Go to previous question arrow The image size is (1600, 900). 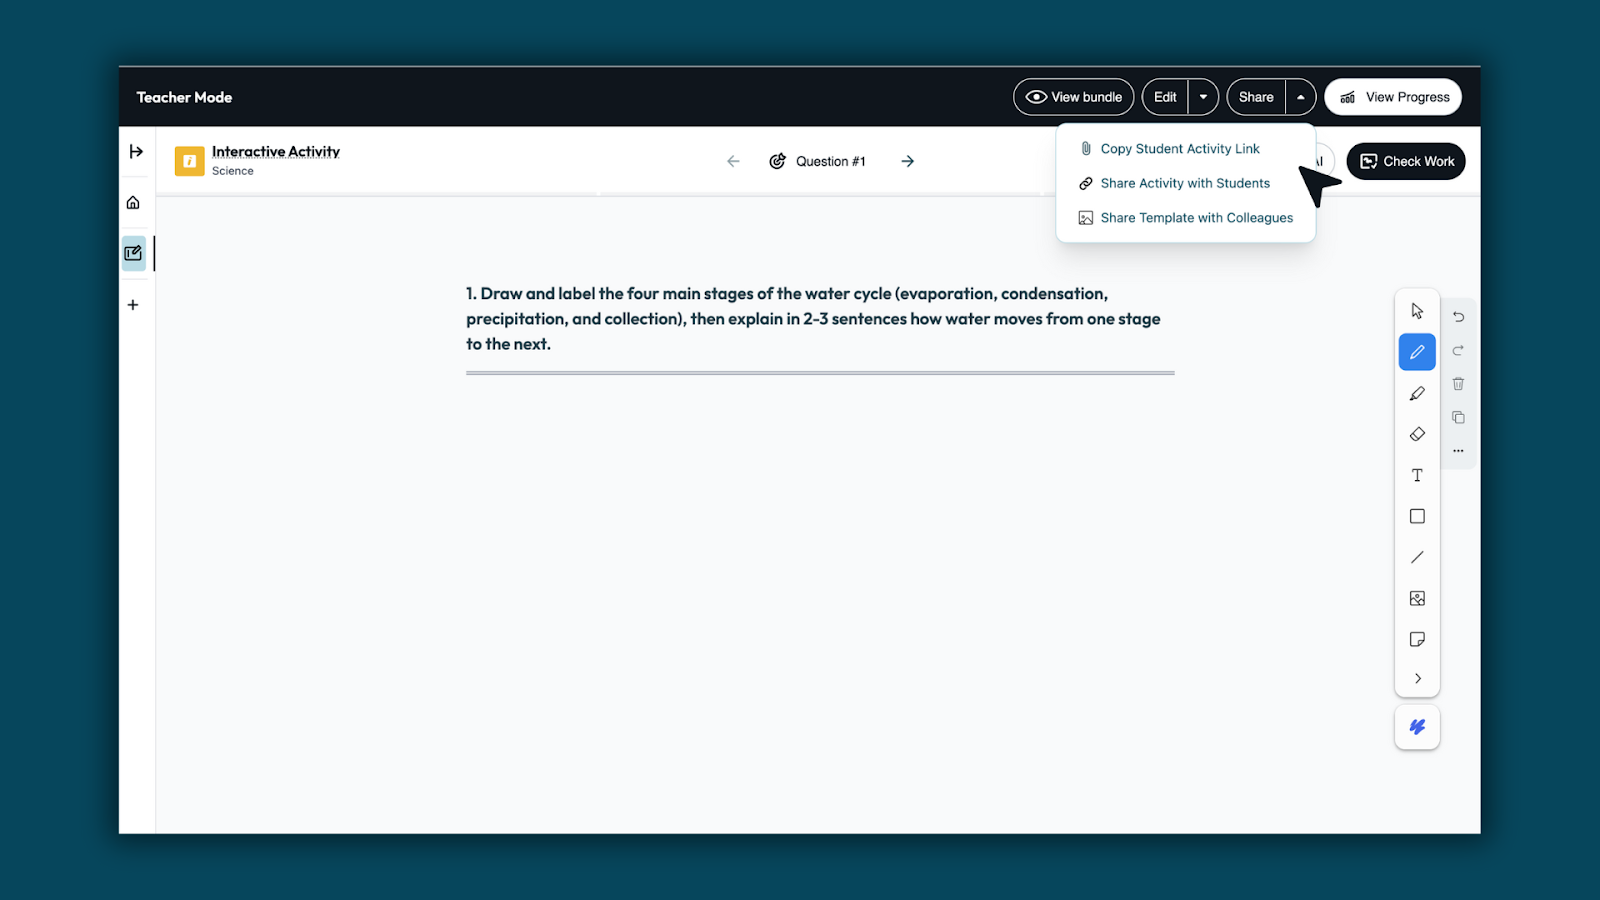click(x=733, y=161)
